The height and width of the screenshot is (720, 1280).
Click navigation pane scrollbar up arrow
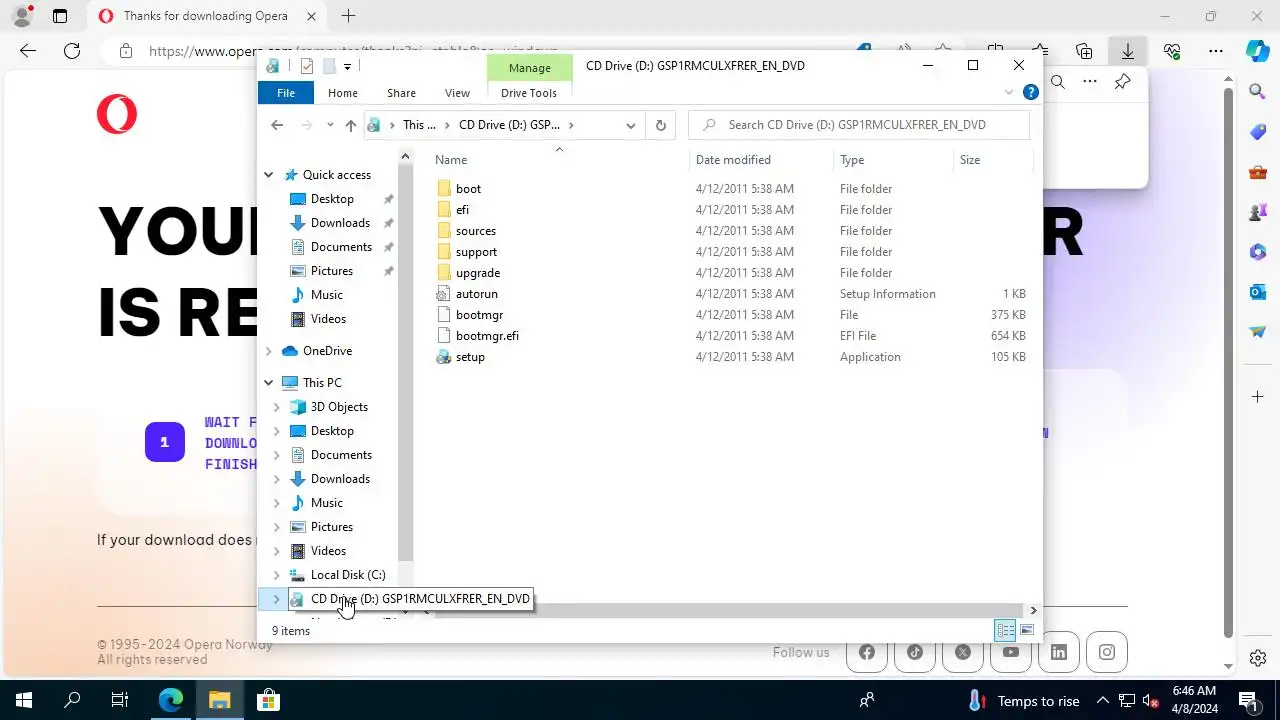pos(405,156)
